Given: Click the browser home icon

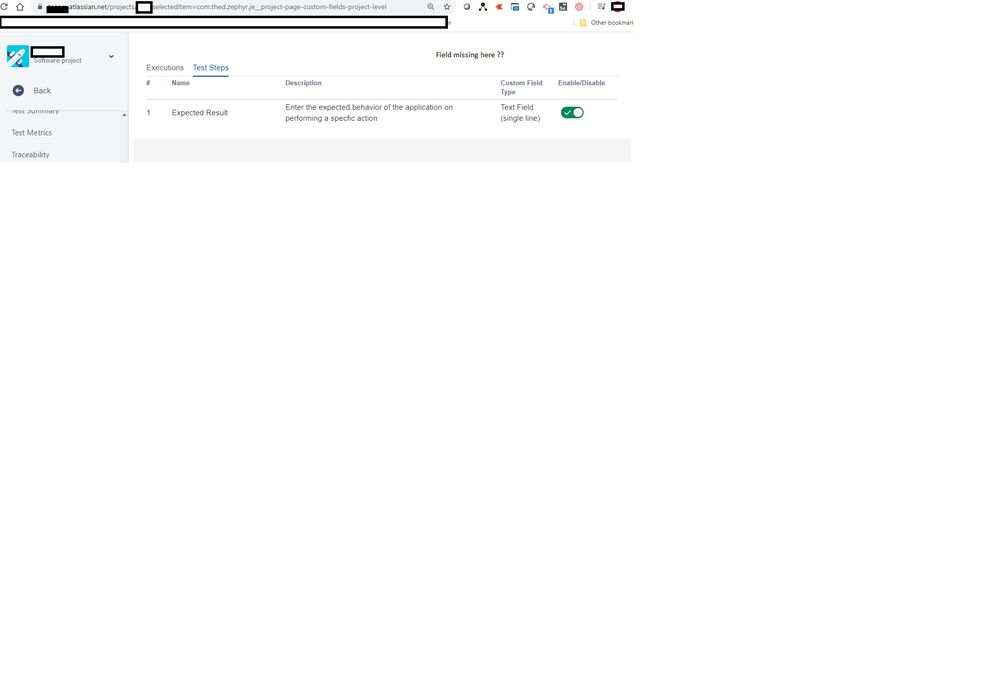Looking at the screenshot, I should 20,6.
